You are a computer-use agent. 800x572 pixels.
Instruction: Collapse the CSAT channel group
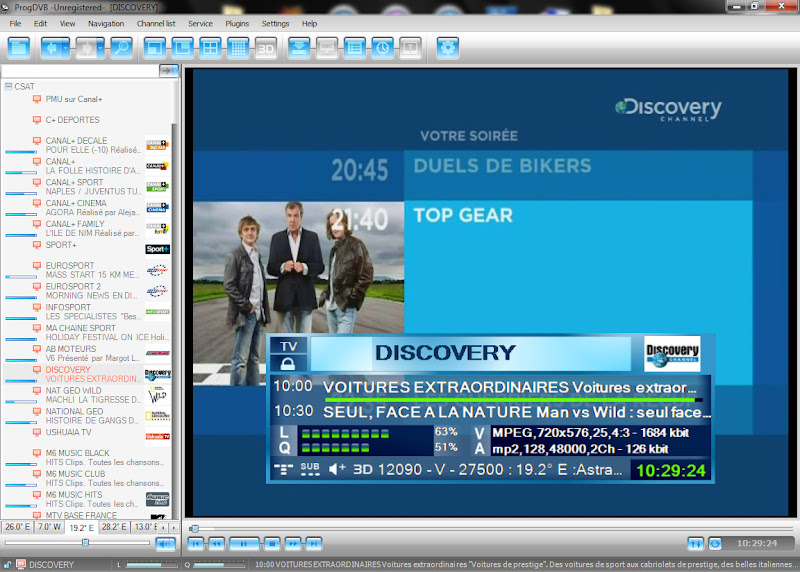tap(8, 86)
